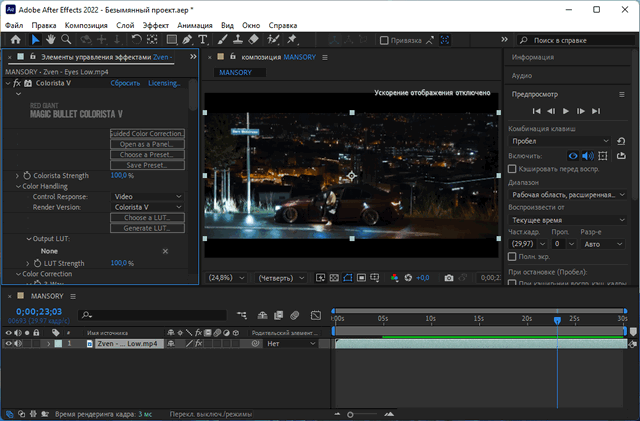Image resolution: width=640 pixels, height=421 pixels.
Task: Select the Hand tool
Action: (x=51, y=39)
